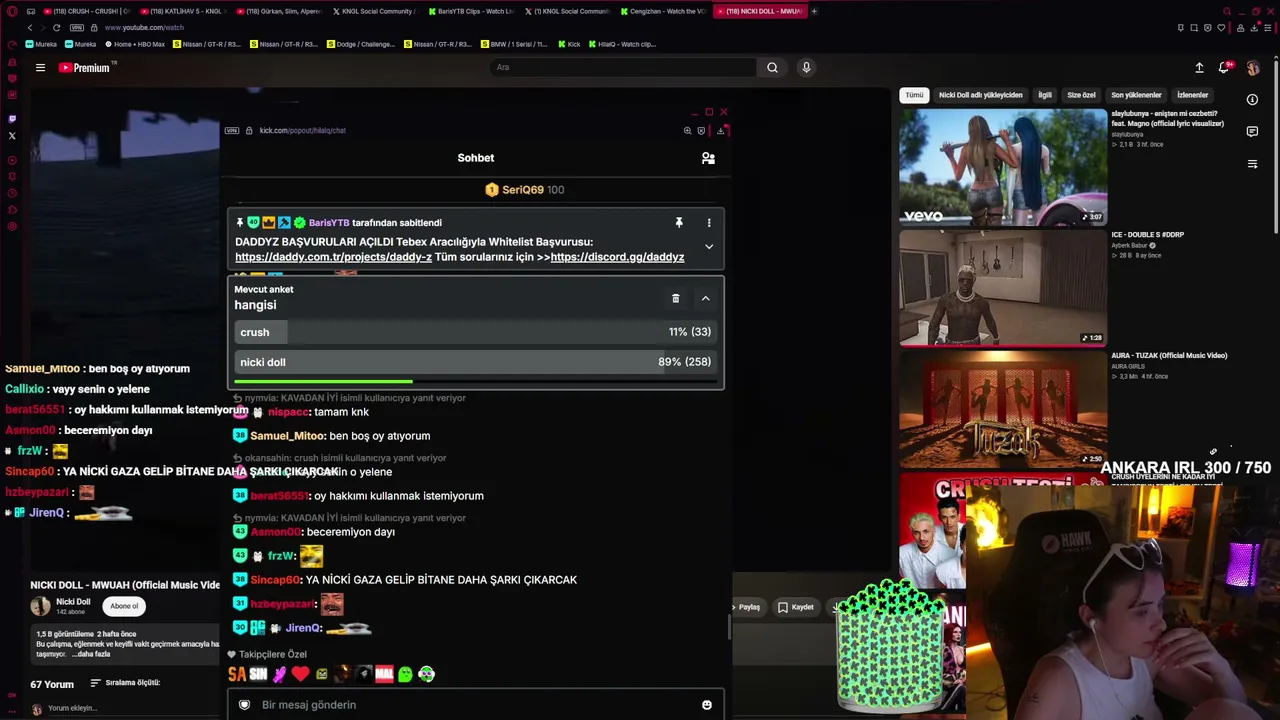Toggle VPN badge in main address bar
This screenshot has width=1280, height=720.
coord(77,27)
